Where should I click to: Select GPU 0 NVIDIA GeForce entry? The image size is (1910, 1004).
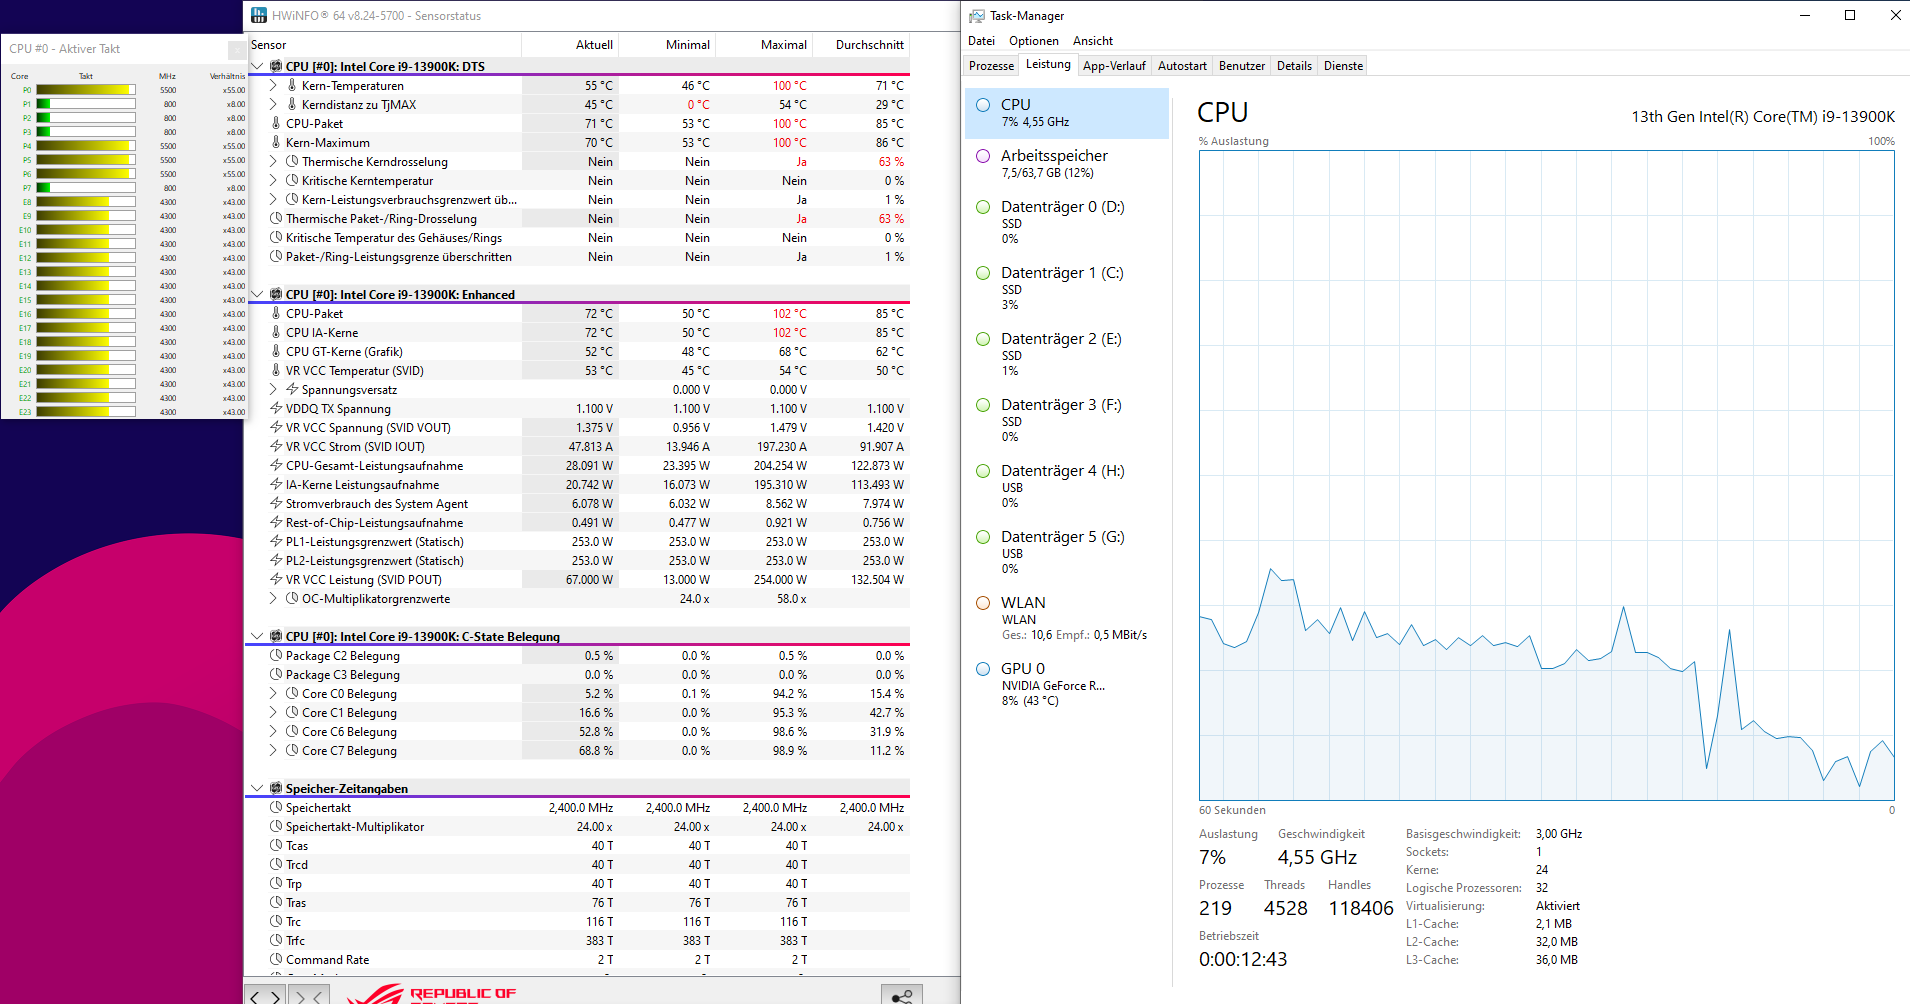click(1067, 684)
